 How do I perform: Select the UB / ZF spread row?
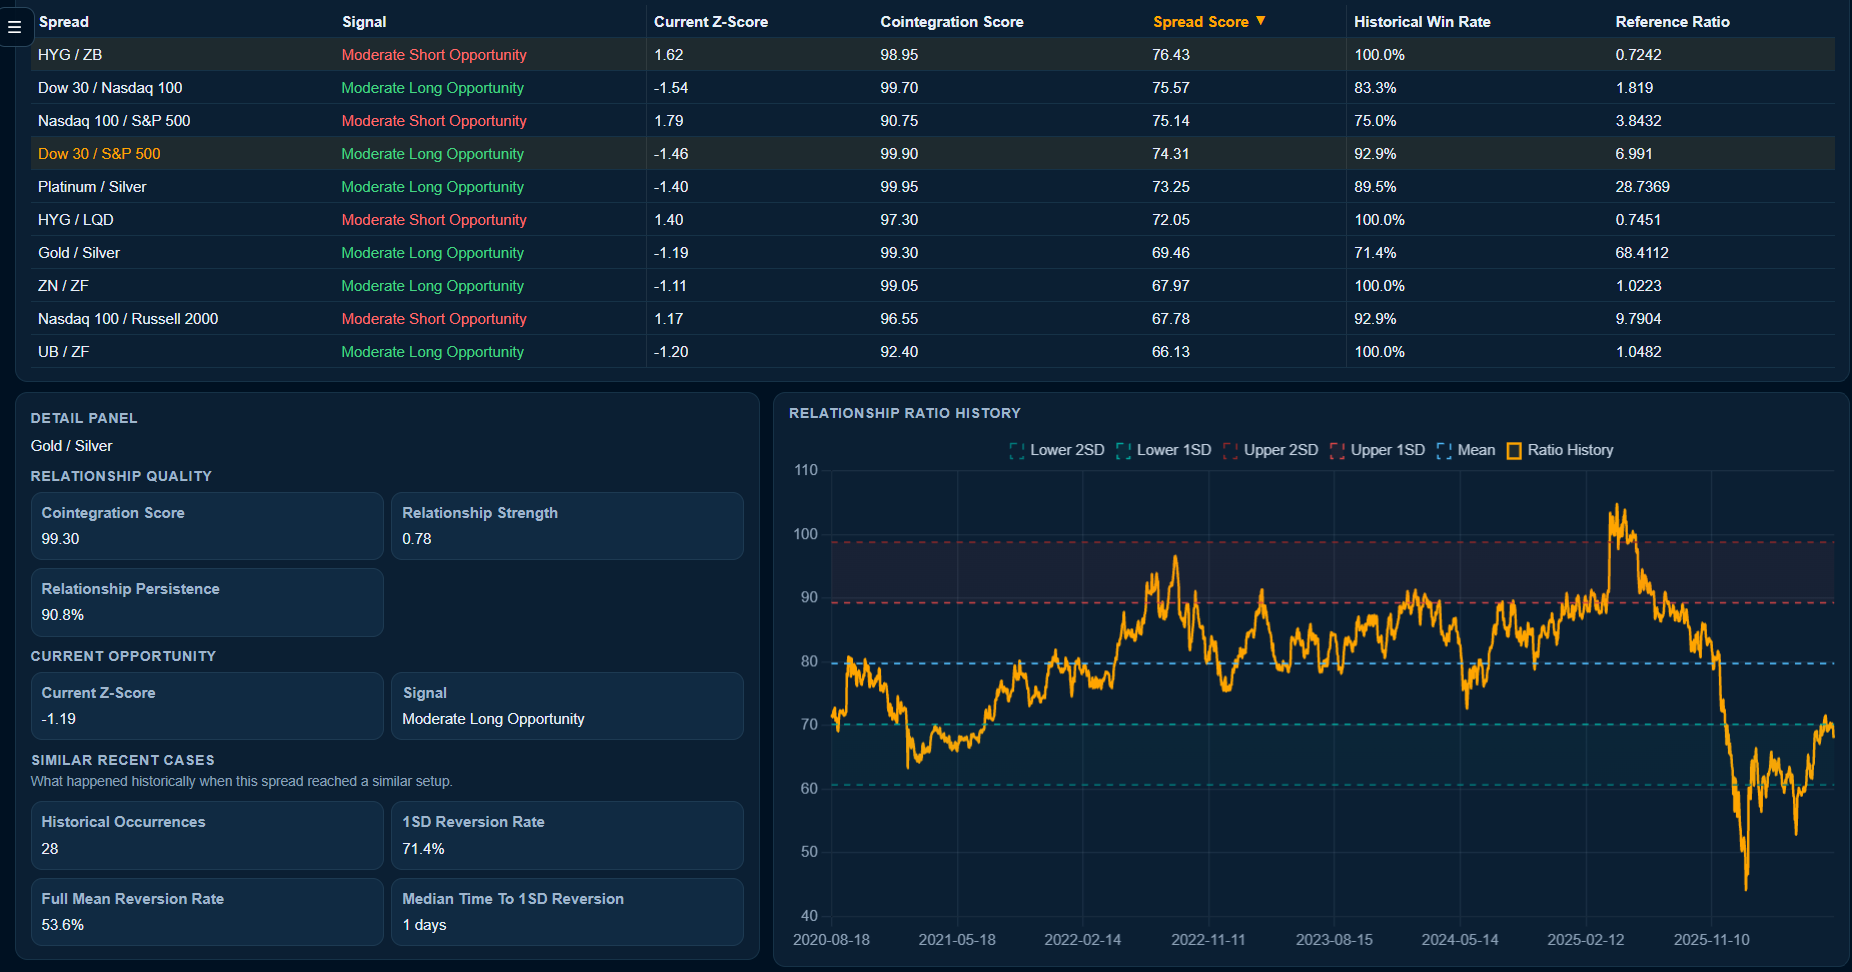933,352
